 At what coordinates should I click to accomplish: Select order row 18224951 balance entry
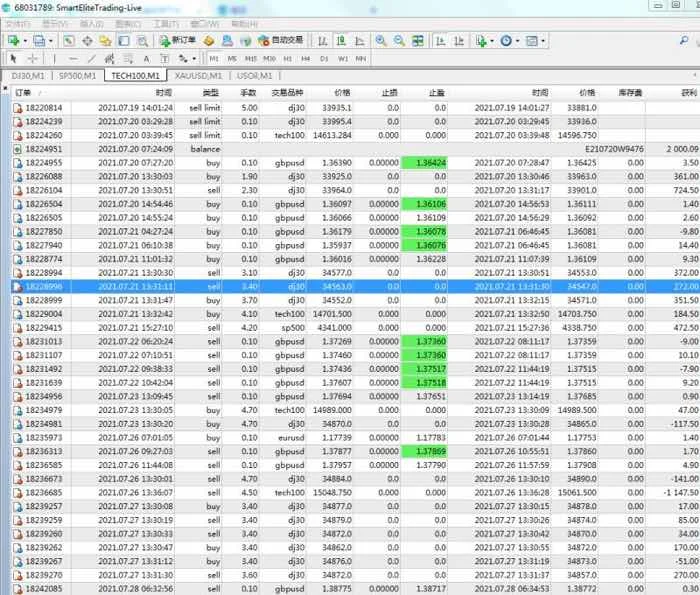point(42,149)
